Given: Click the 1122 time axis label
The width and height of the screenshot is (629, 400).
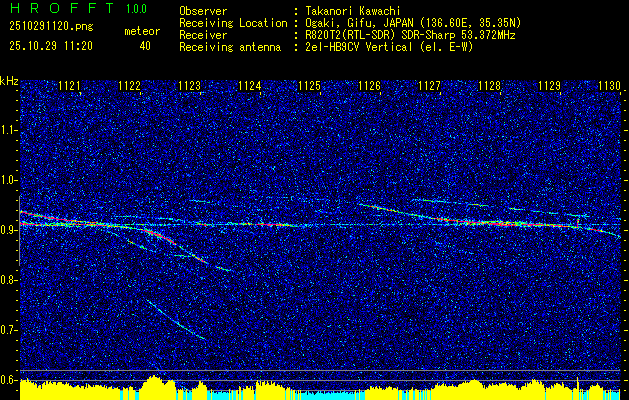Looking at the screenshot, I should [x=130, y=86].
